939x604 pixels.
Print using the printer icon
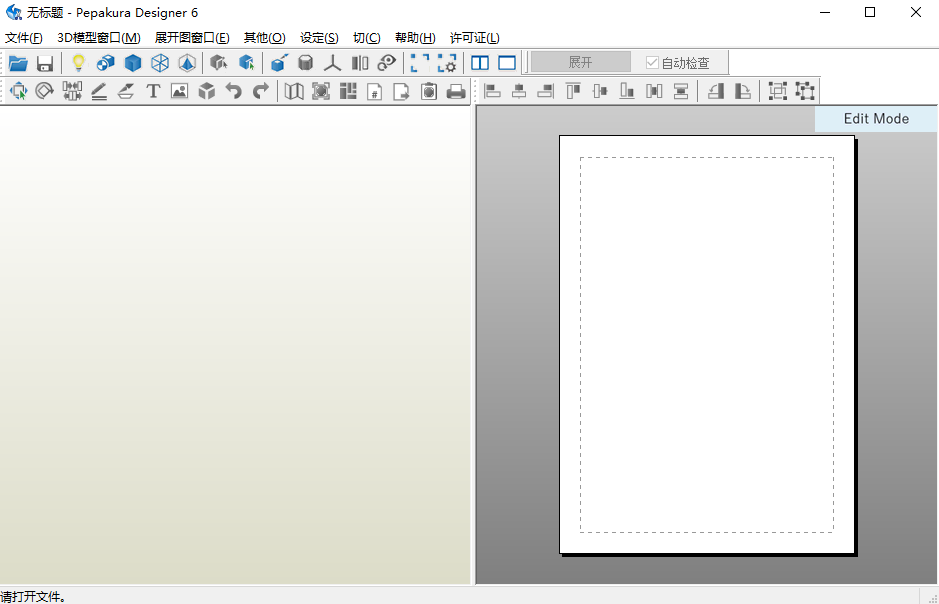coord(456,91)
